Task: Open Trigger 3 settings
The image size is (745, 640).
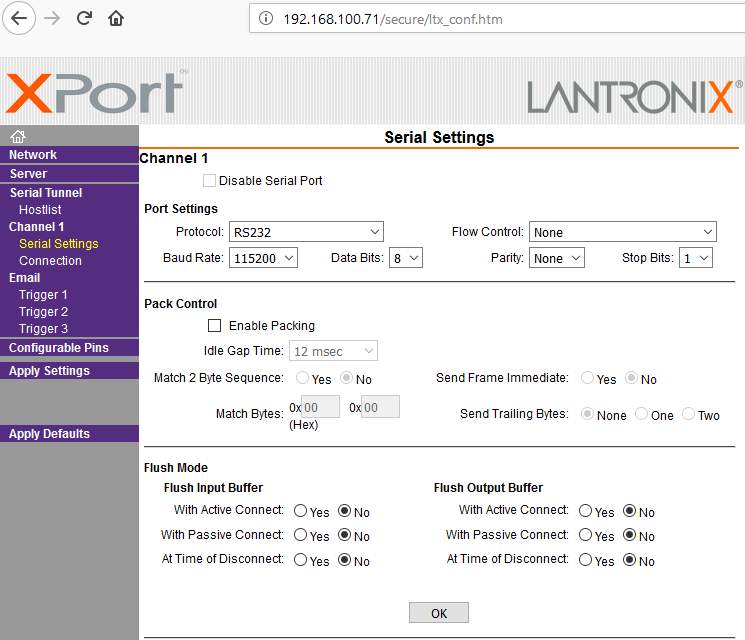Action: (43, 329)
